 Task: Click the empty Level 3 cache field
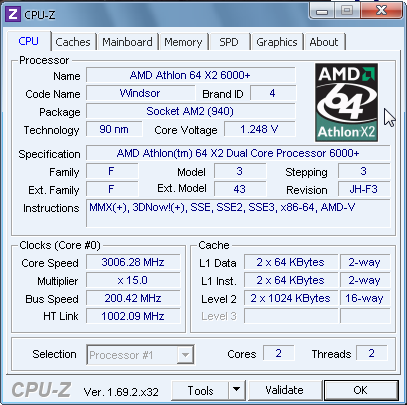pyautogui.click(x=291, y=316)
